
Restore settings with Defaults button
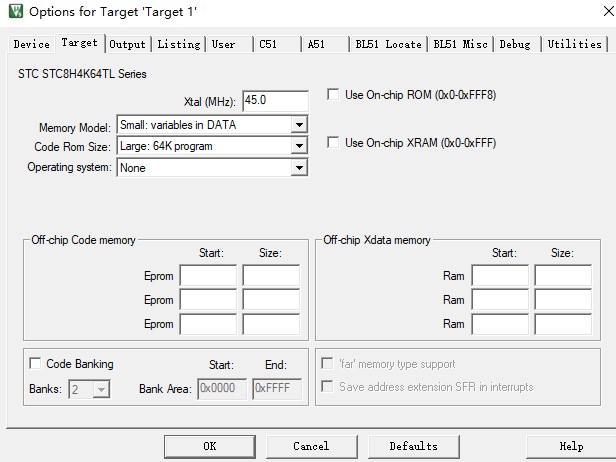(x=414, y=446)
